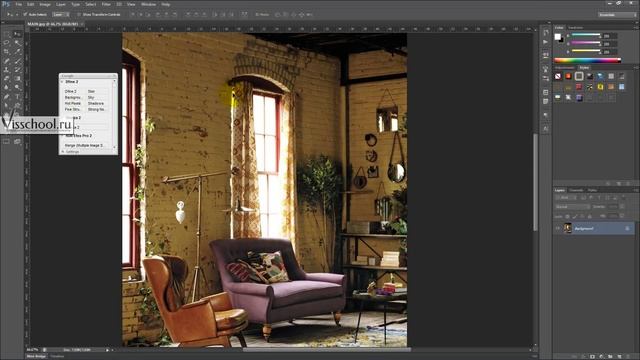Open the Window menu

pyautogui.click(x=148, y=4)
